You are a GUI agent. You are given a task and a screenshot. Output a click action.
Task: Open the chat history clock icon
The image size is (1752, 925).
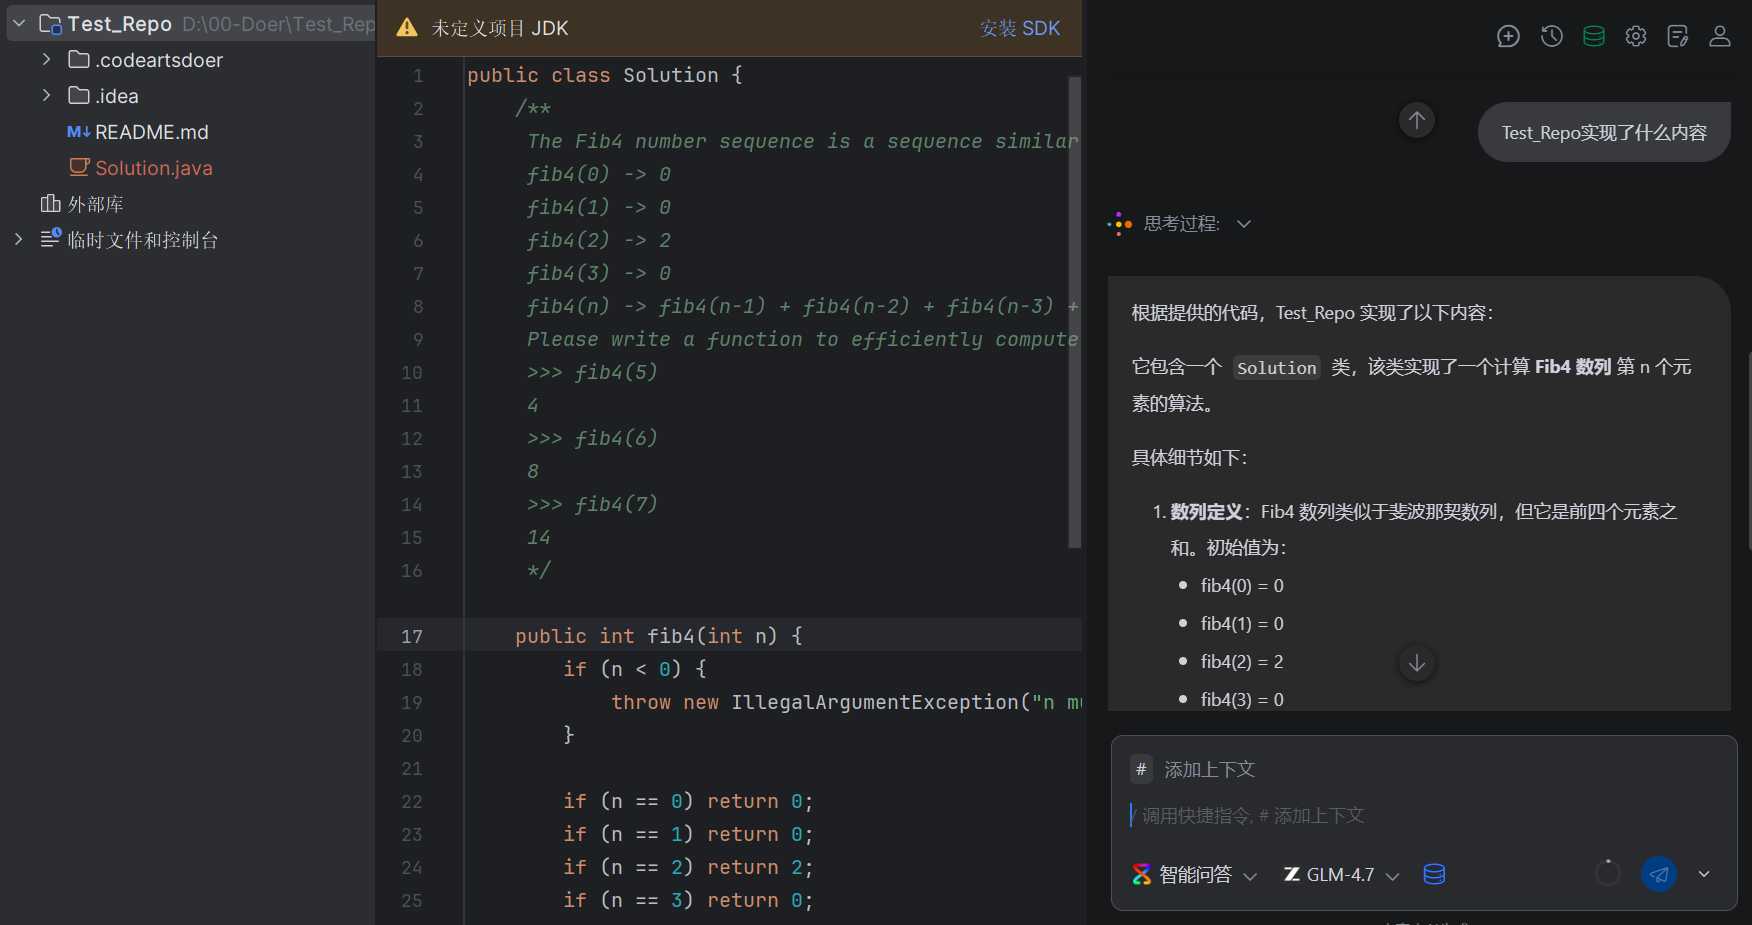tap(1551, 37)
